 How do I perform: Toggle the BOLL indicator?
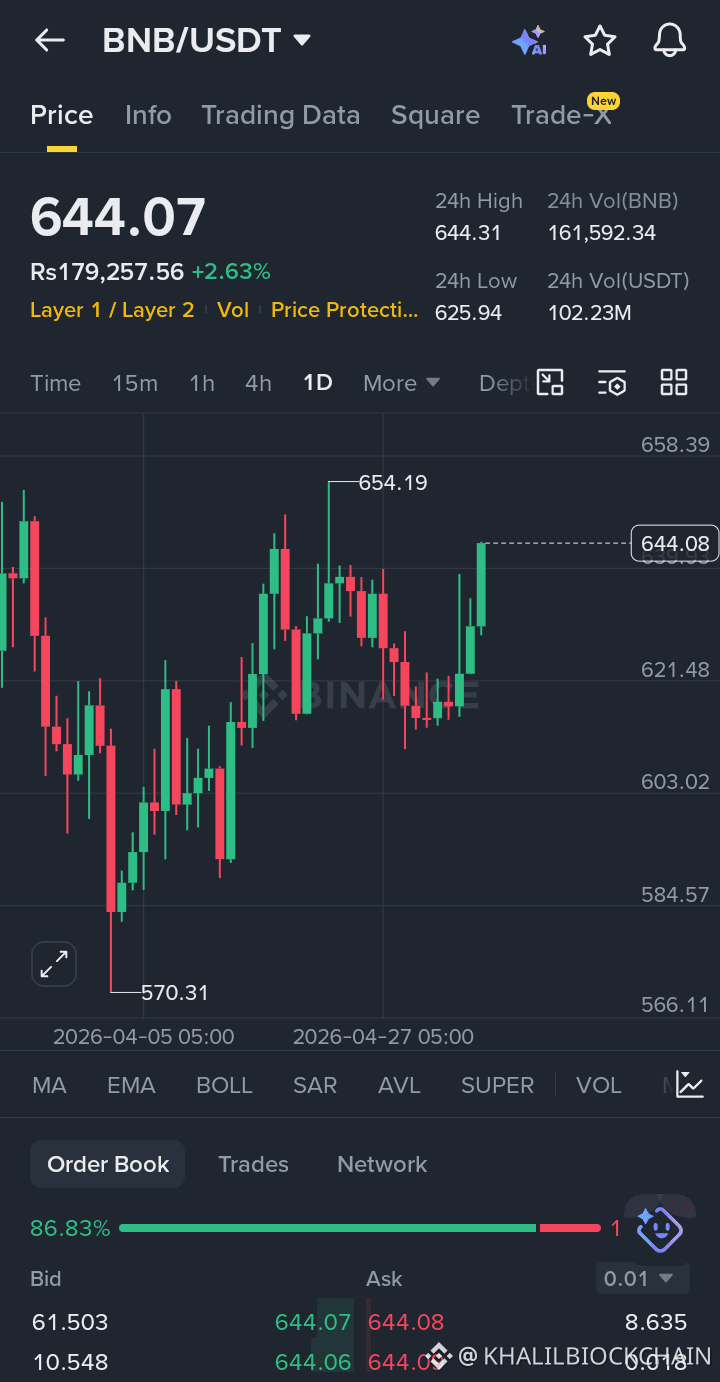click(224, 1085)
